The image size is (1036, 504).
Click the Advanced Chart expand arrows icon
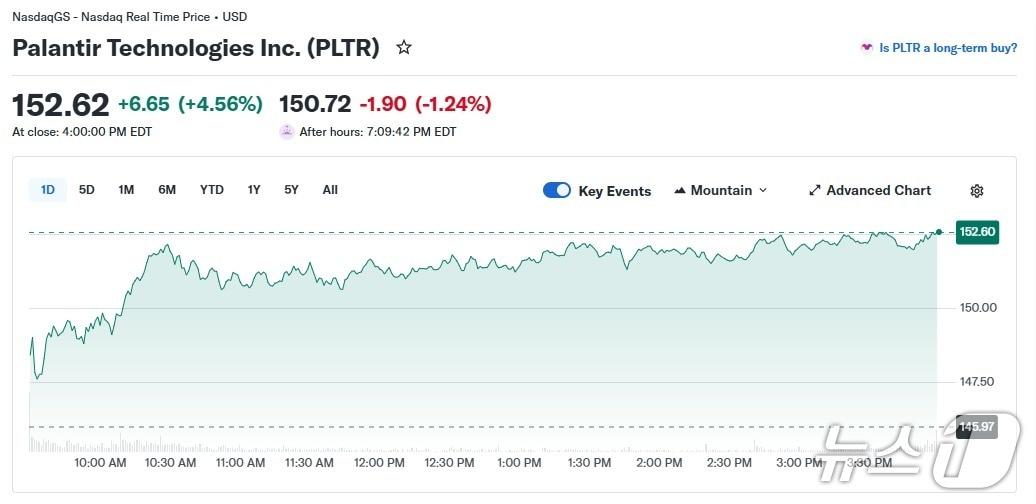point(814,190)
